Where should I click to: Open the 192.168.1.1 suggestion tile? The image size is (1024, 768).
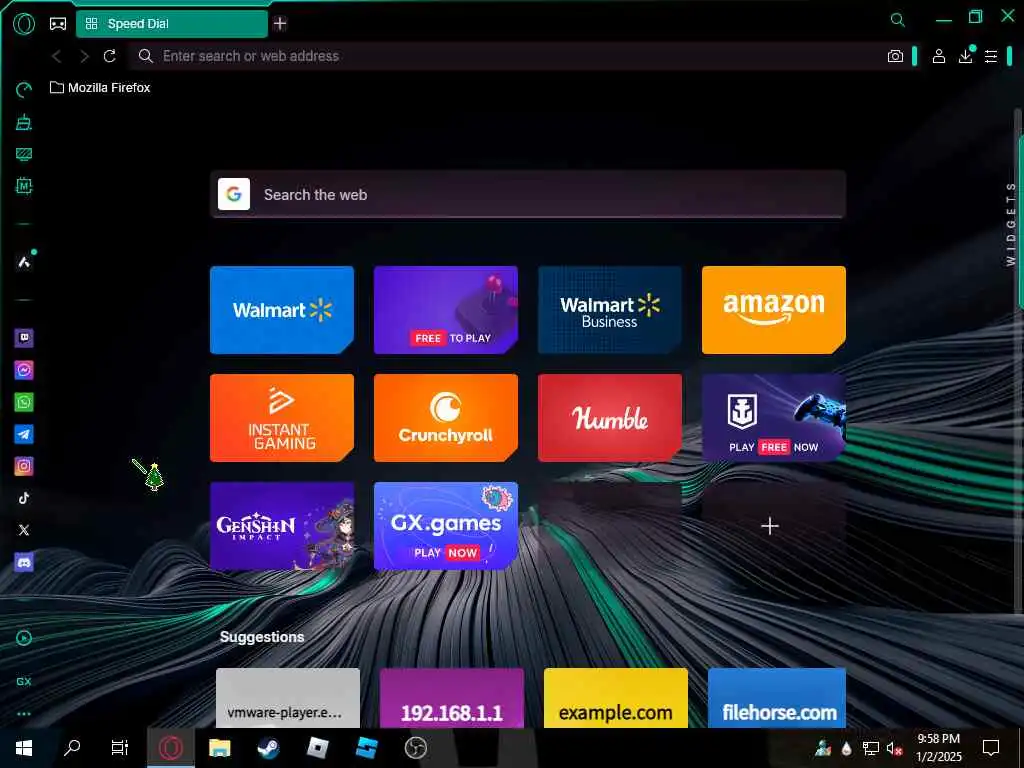(x=451, y=697)
